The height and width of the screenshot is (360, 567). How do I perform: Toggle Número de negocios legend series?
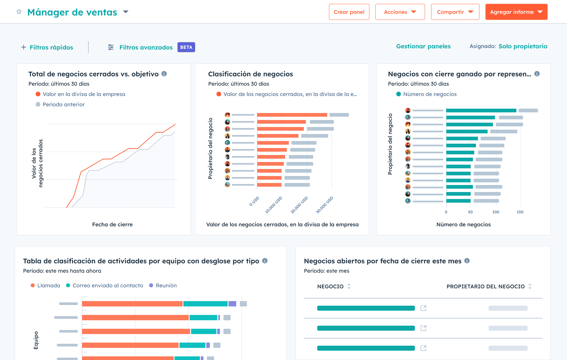tap(426, 94)
